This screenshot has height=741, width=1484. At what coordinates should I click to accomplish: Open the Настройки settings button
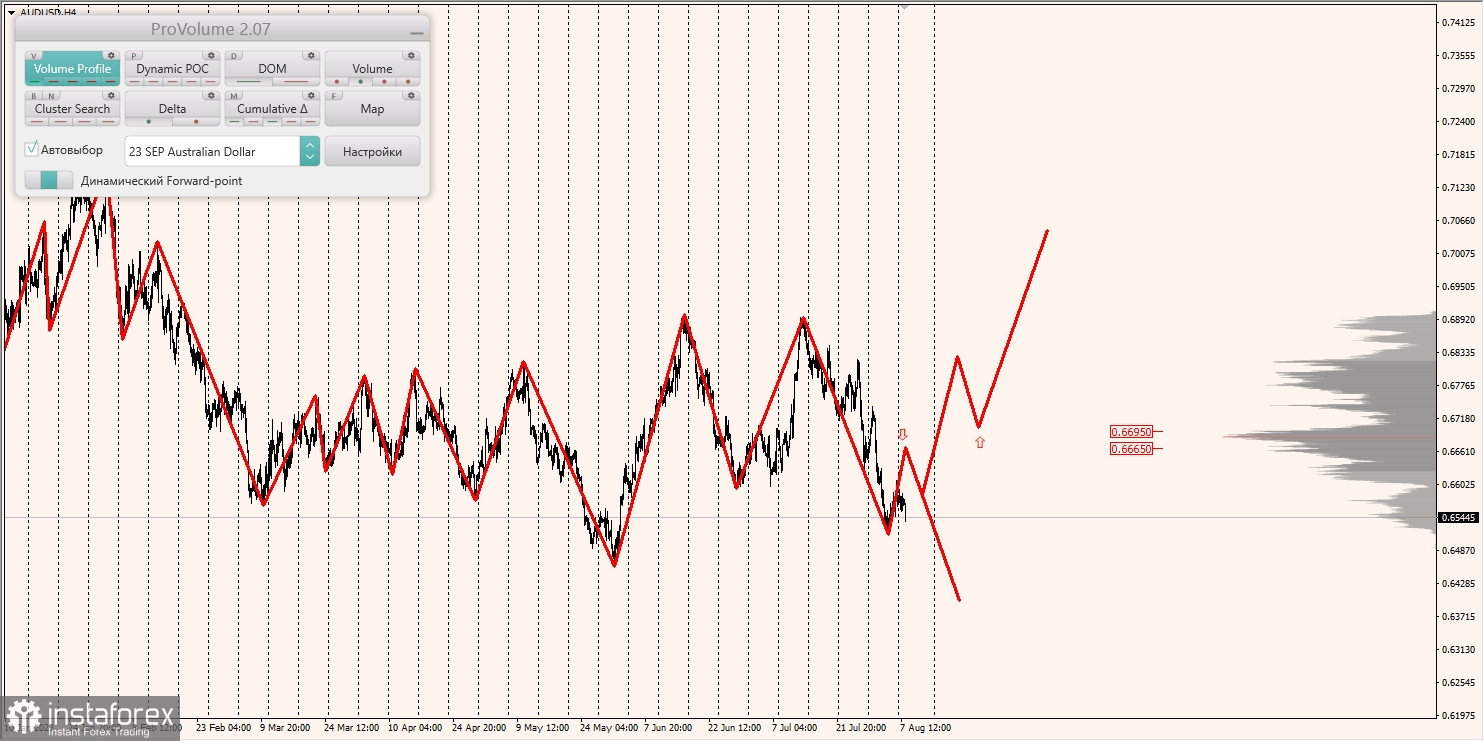[x=372, y=151]
